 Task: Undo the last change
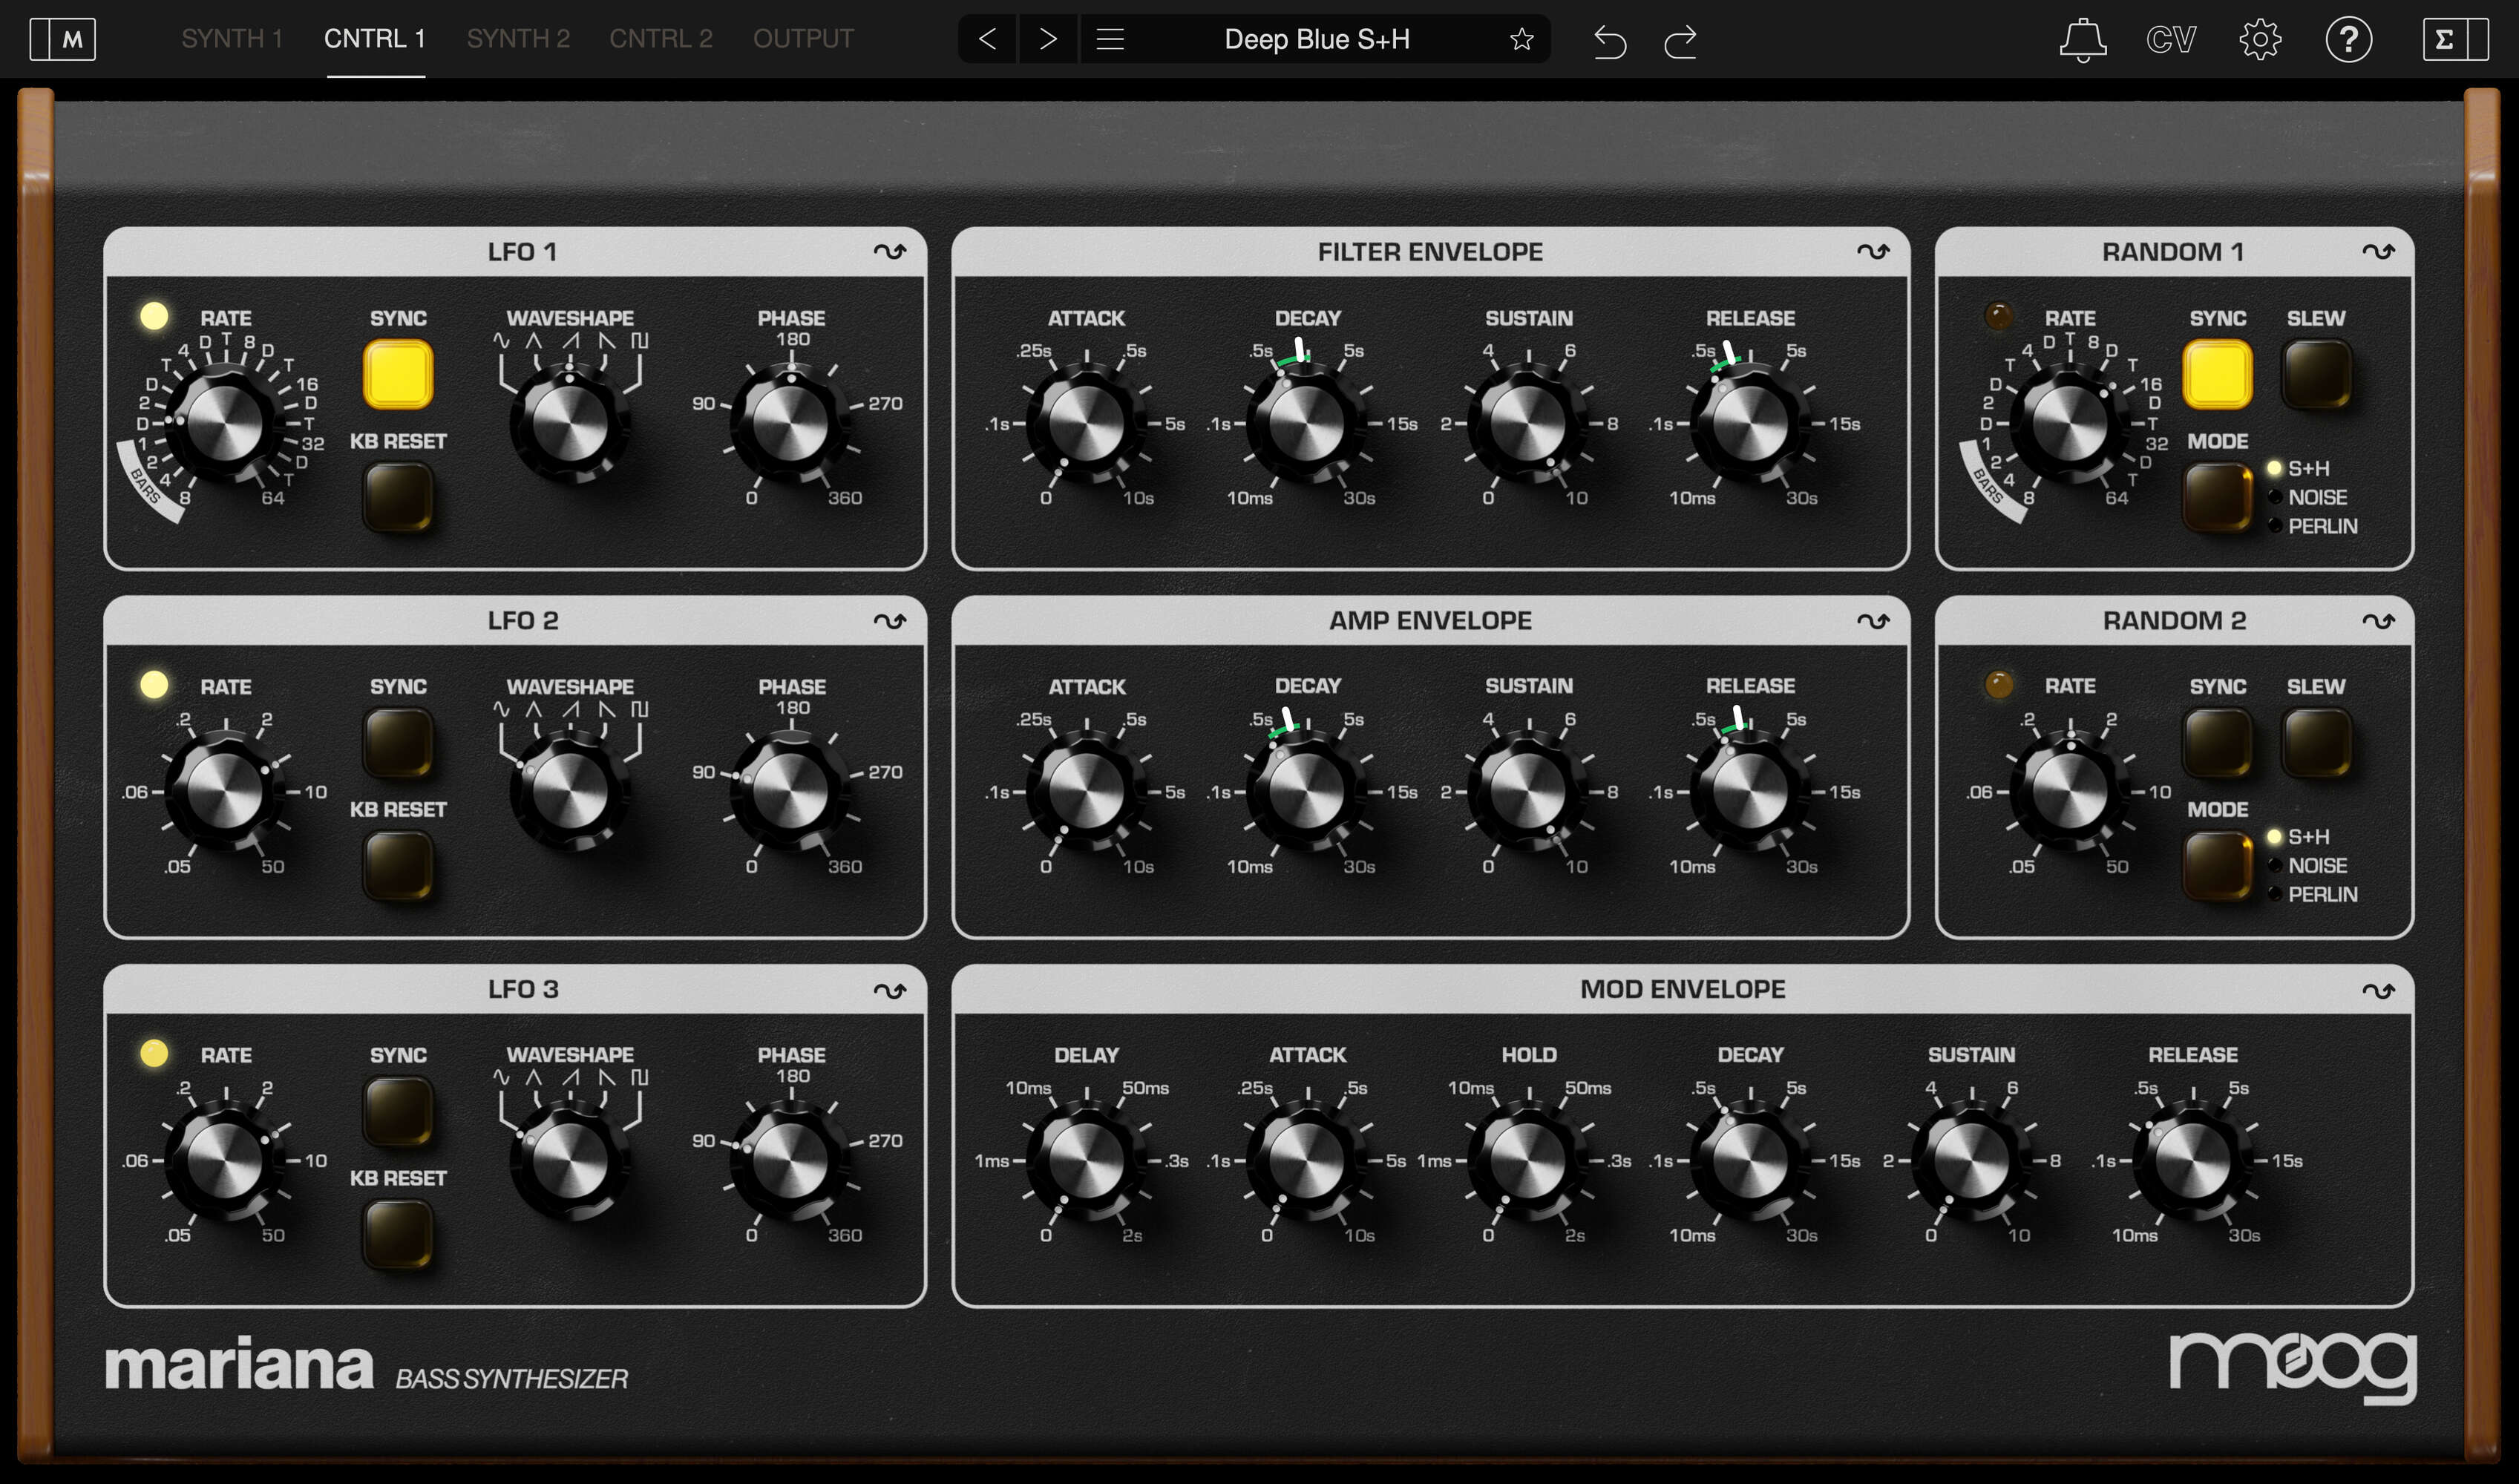[x=1610, y=40]
